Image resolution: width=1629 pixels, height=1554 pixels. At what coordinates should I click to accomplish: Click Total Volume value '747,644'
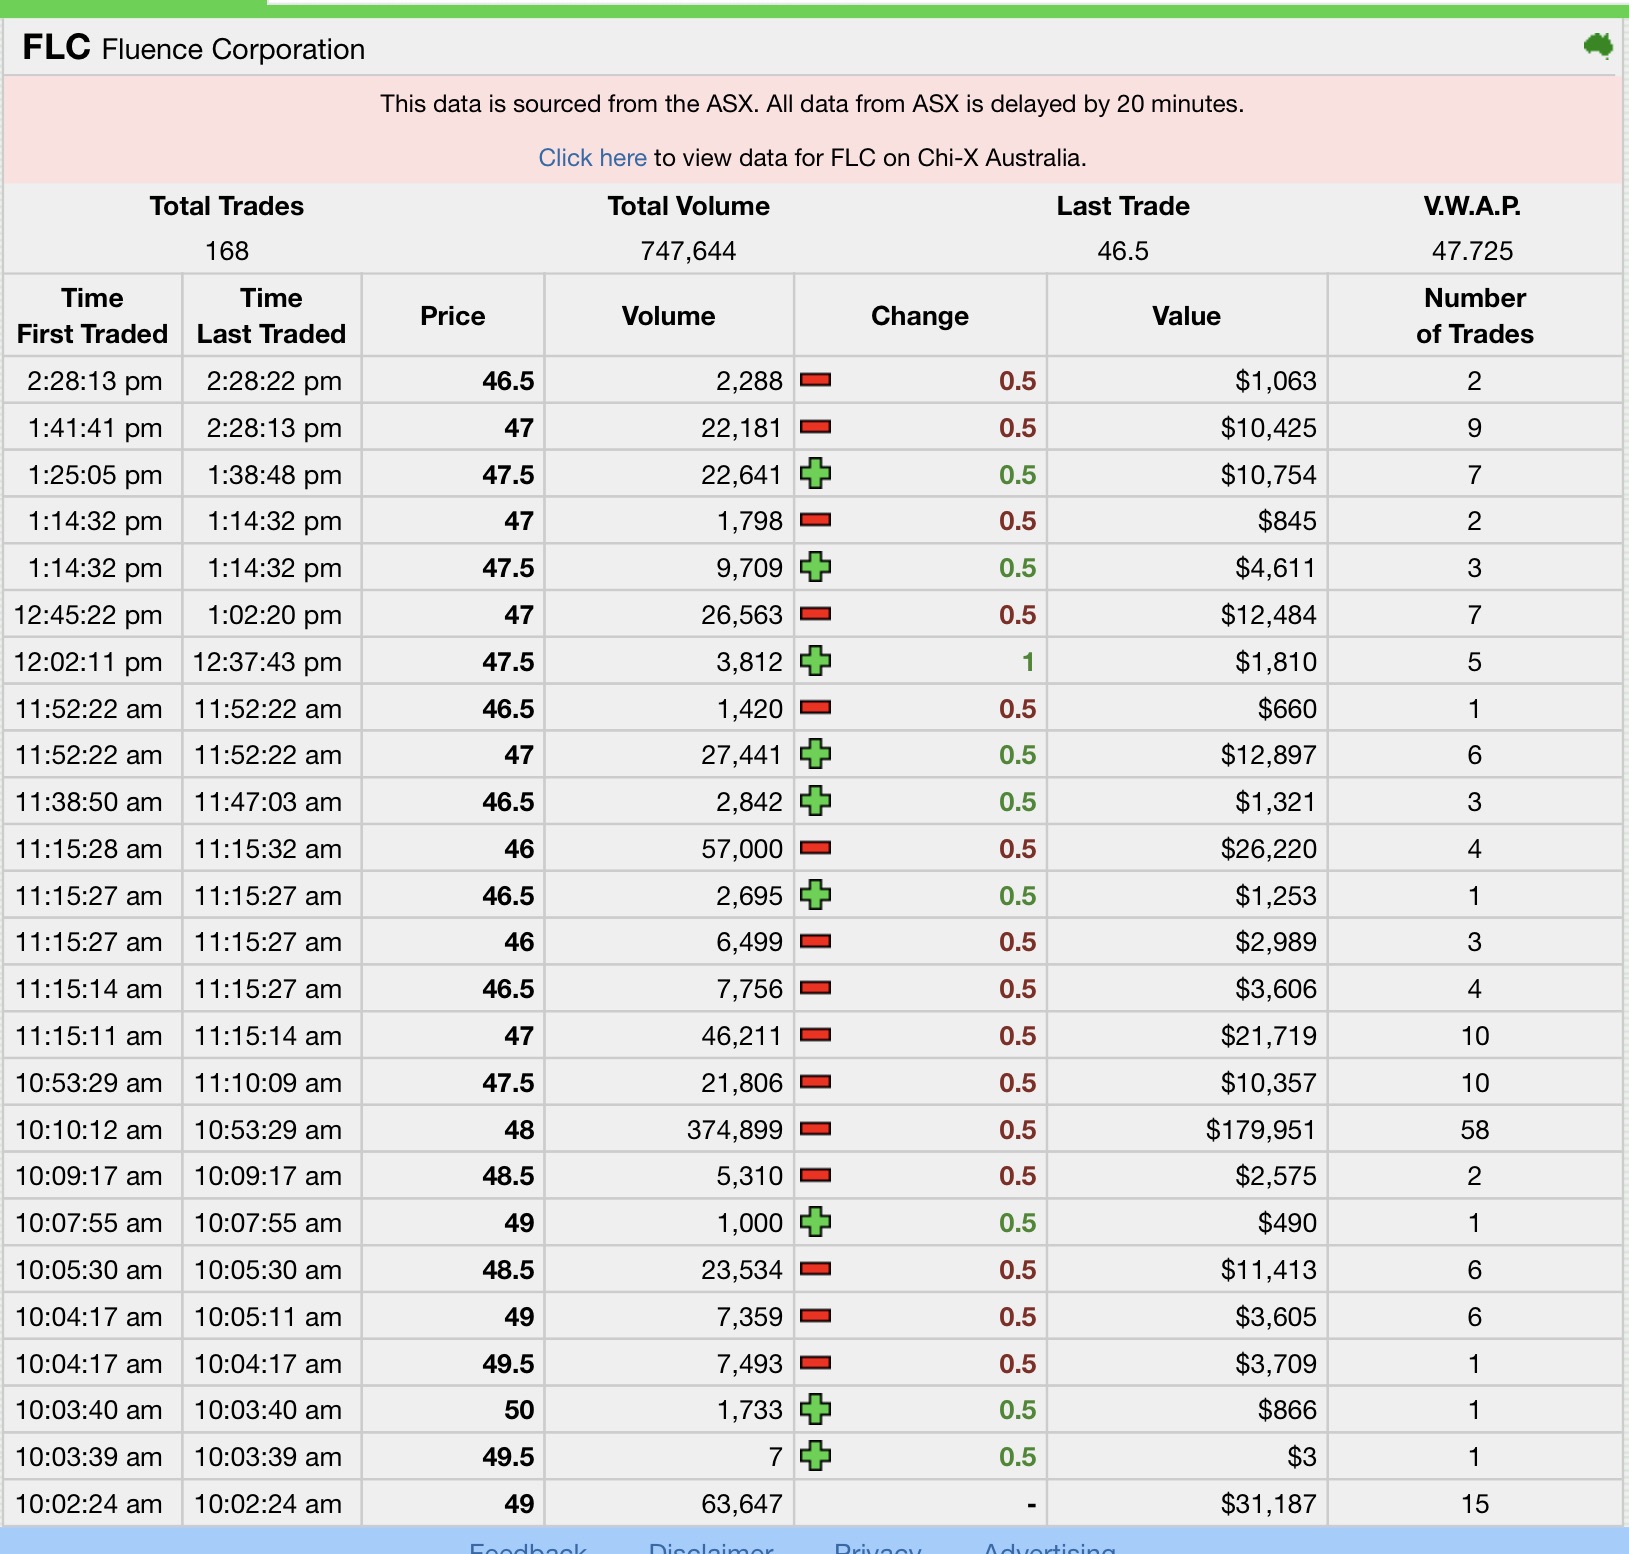click(x=688, y=251)
